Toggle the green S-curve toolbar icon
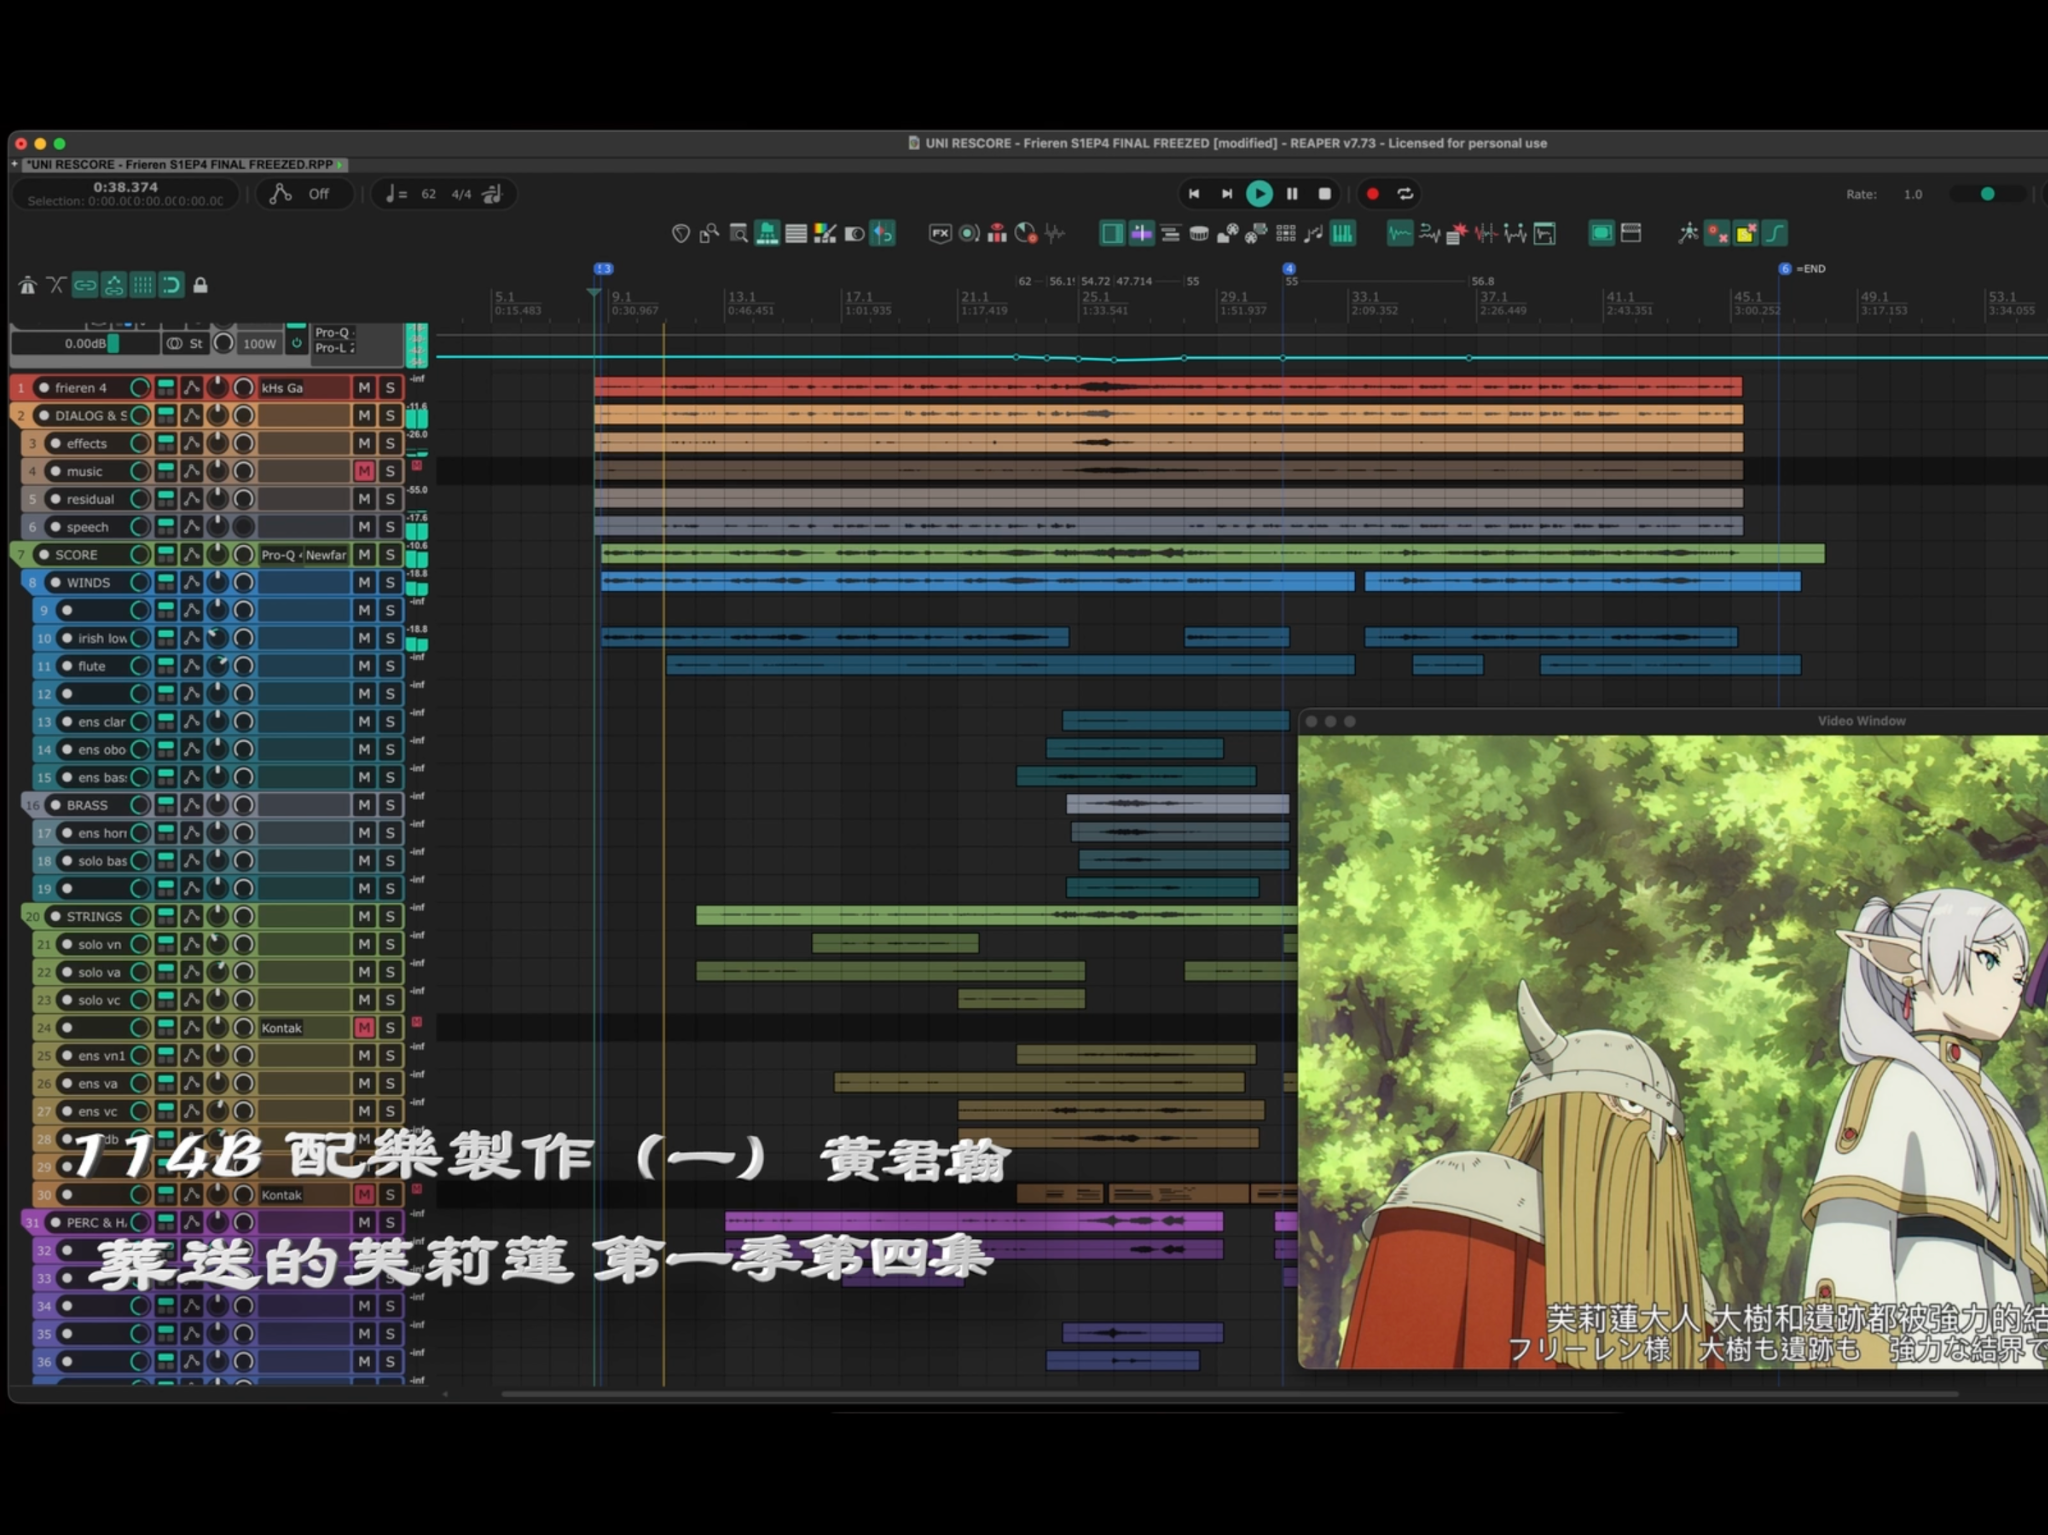2048x1535 pixels. [x=1774, y=234]
